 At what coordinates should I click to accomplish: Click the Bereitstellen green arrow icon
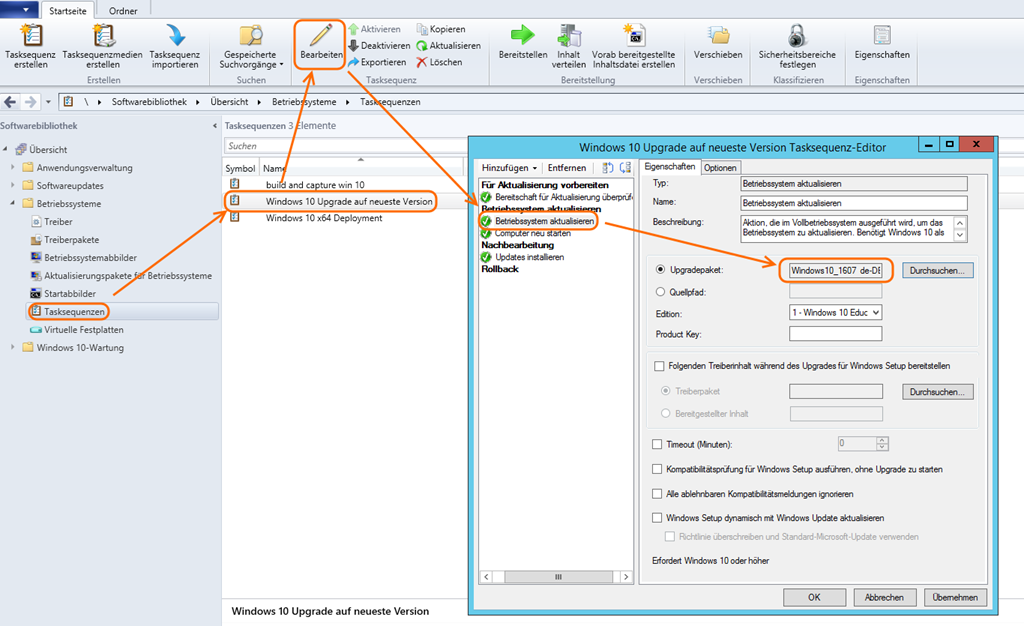coord(522,35)
